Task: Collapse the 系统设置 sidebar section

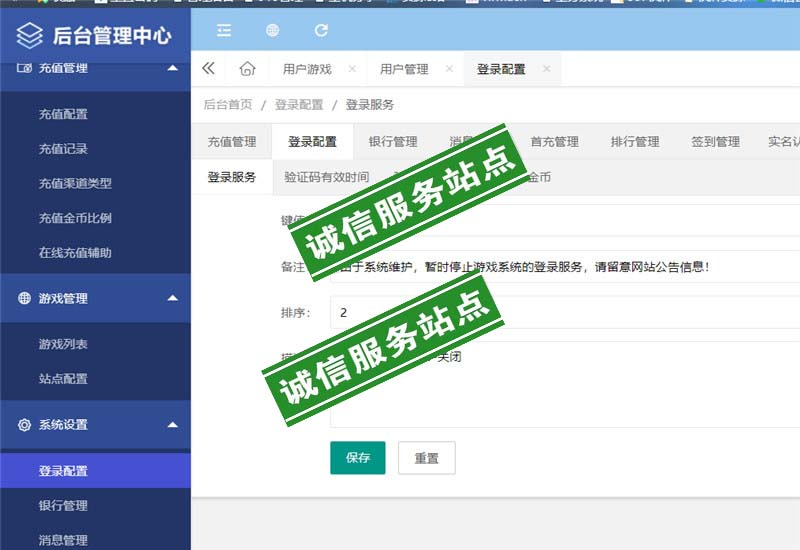Action: [173, 425]
